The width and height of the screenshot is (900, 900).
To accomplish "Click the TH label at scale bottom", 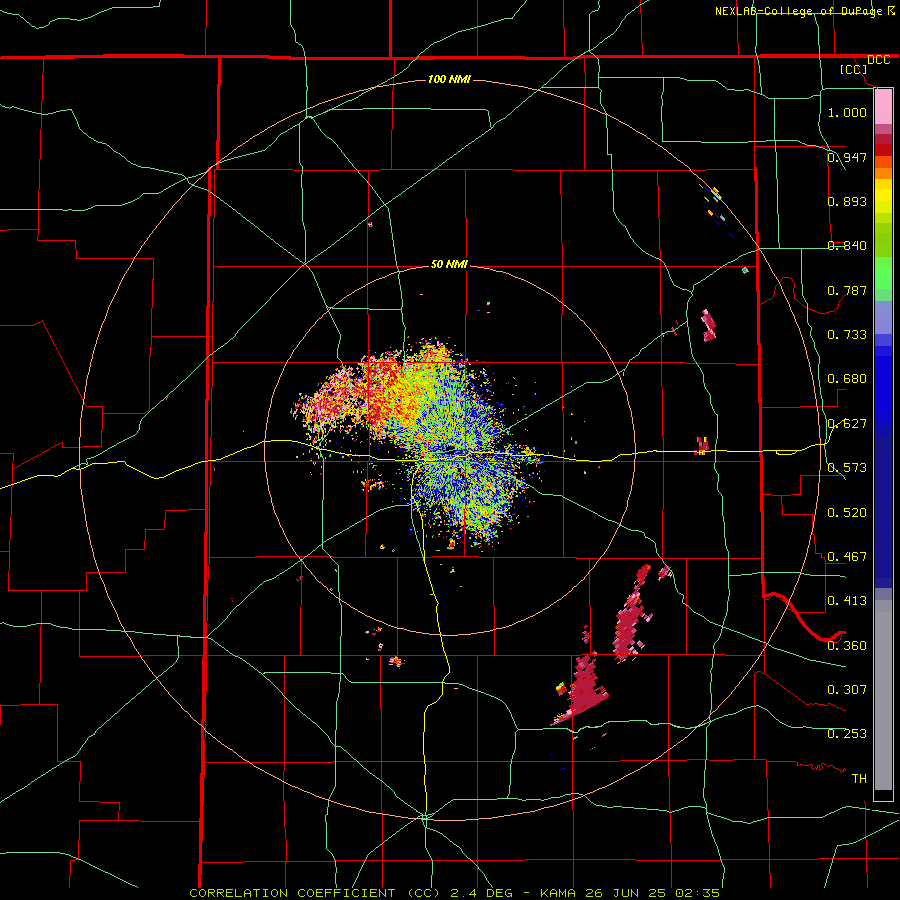I will click(x=859, y=779).
